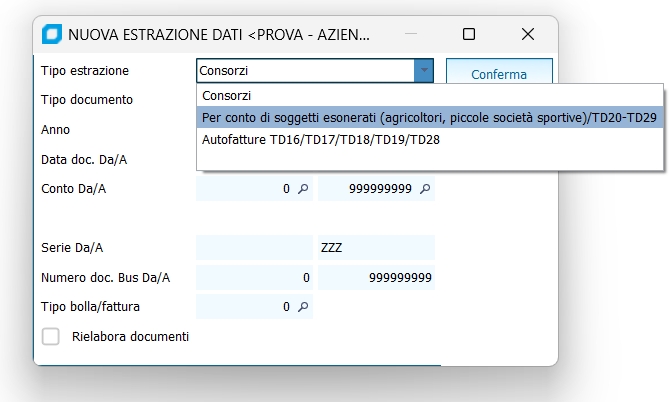Open the Tipo bolla/fattura search lookup

click(303, 307)
